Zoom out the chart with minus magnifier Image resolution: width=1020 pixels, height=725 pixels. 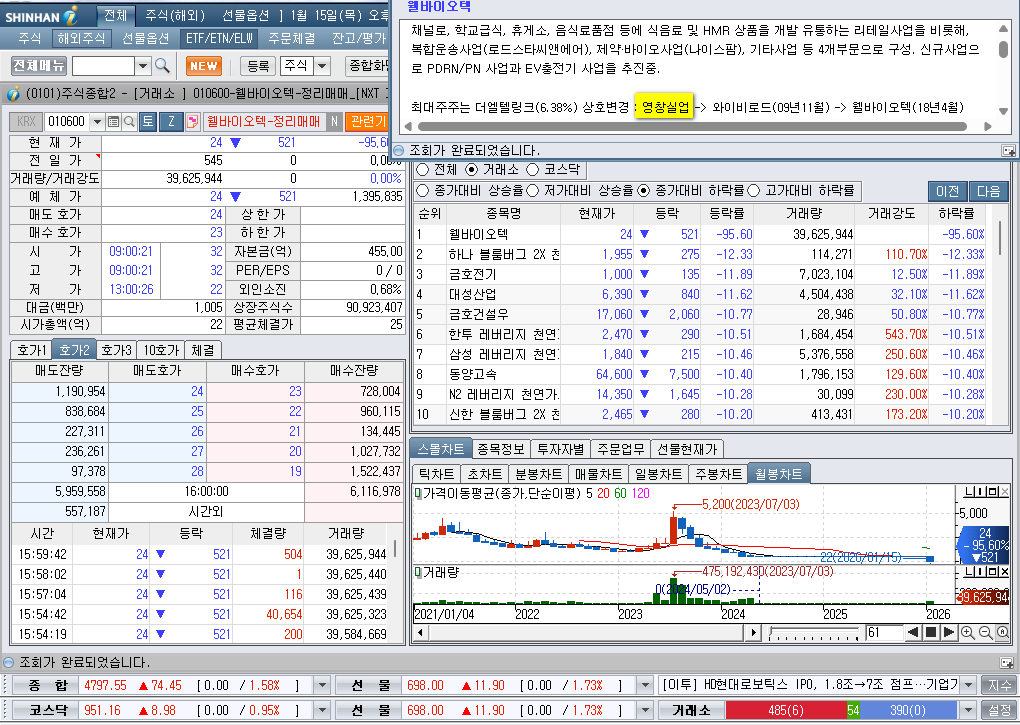986,632
